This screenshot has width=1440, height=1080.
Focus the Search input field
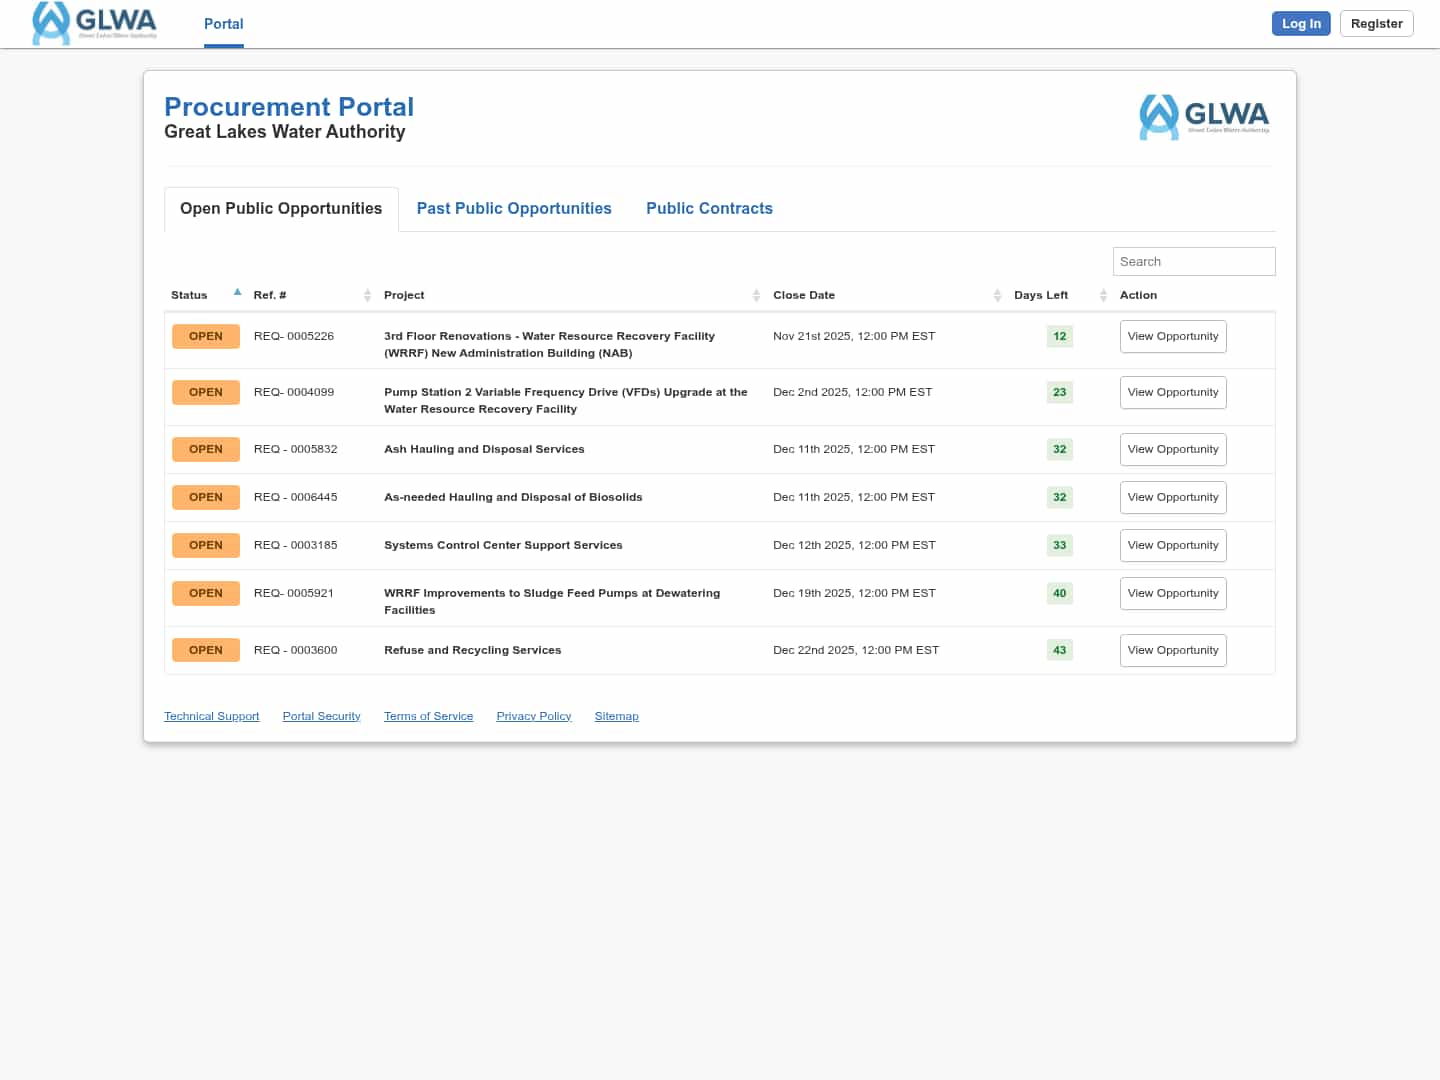tap(1193, 261)
